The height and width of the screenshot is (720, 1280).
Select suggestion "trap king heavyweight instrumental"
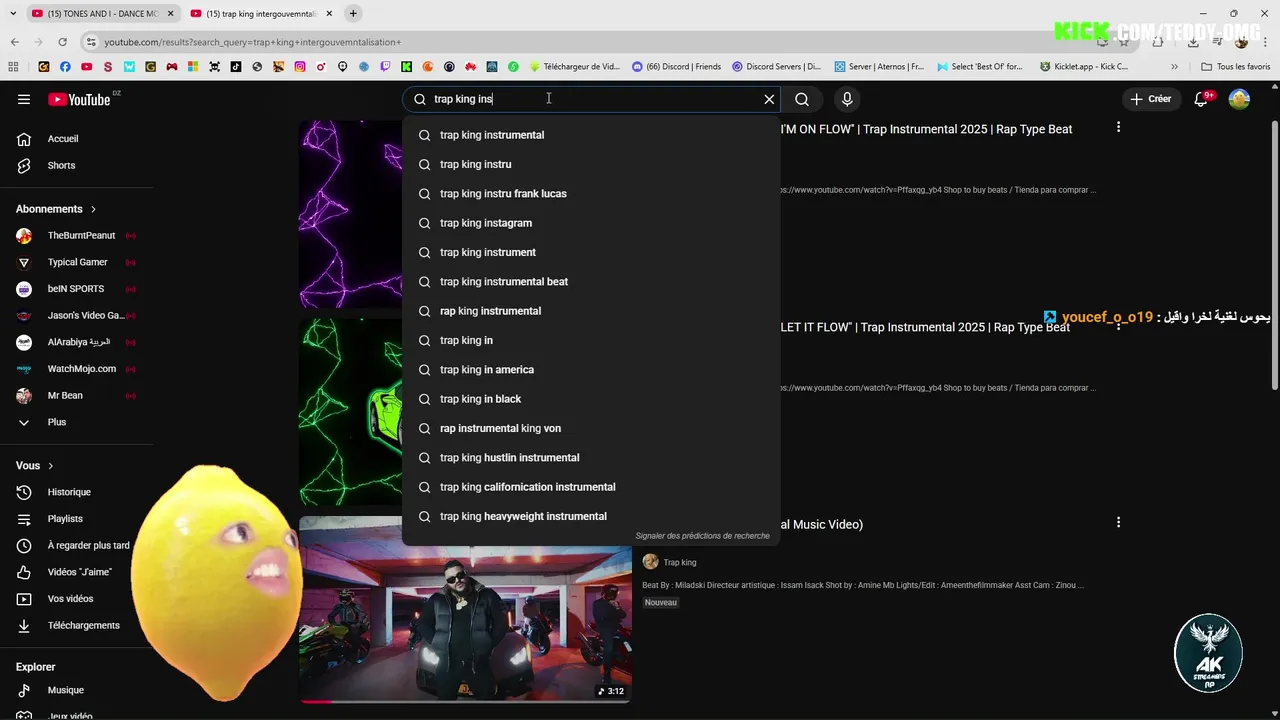[x=591, y=516]
